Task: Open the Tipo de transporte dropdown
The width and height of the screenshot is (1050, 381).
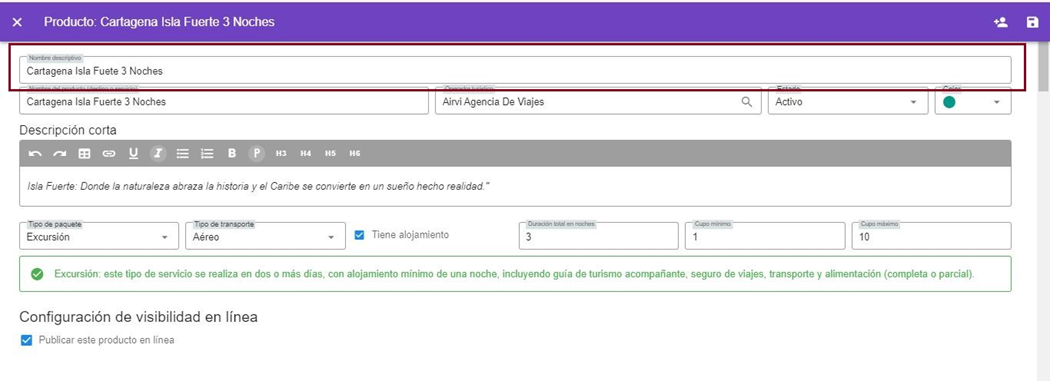Action: (265, 236)
